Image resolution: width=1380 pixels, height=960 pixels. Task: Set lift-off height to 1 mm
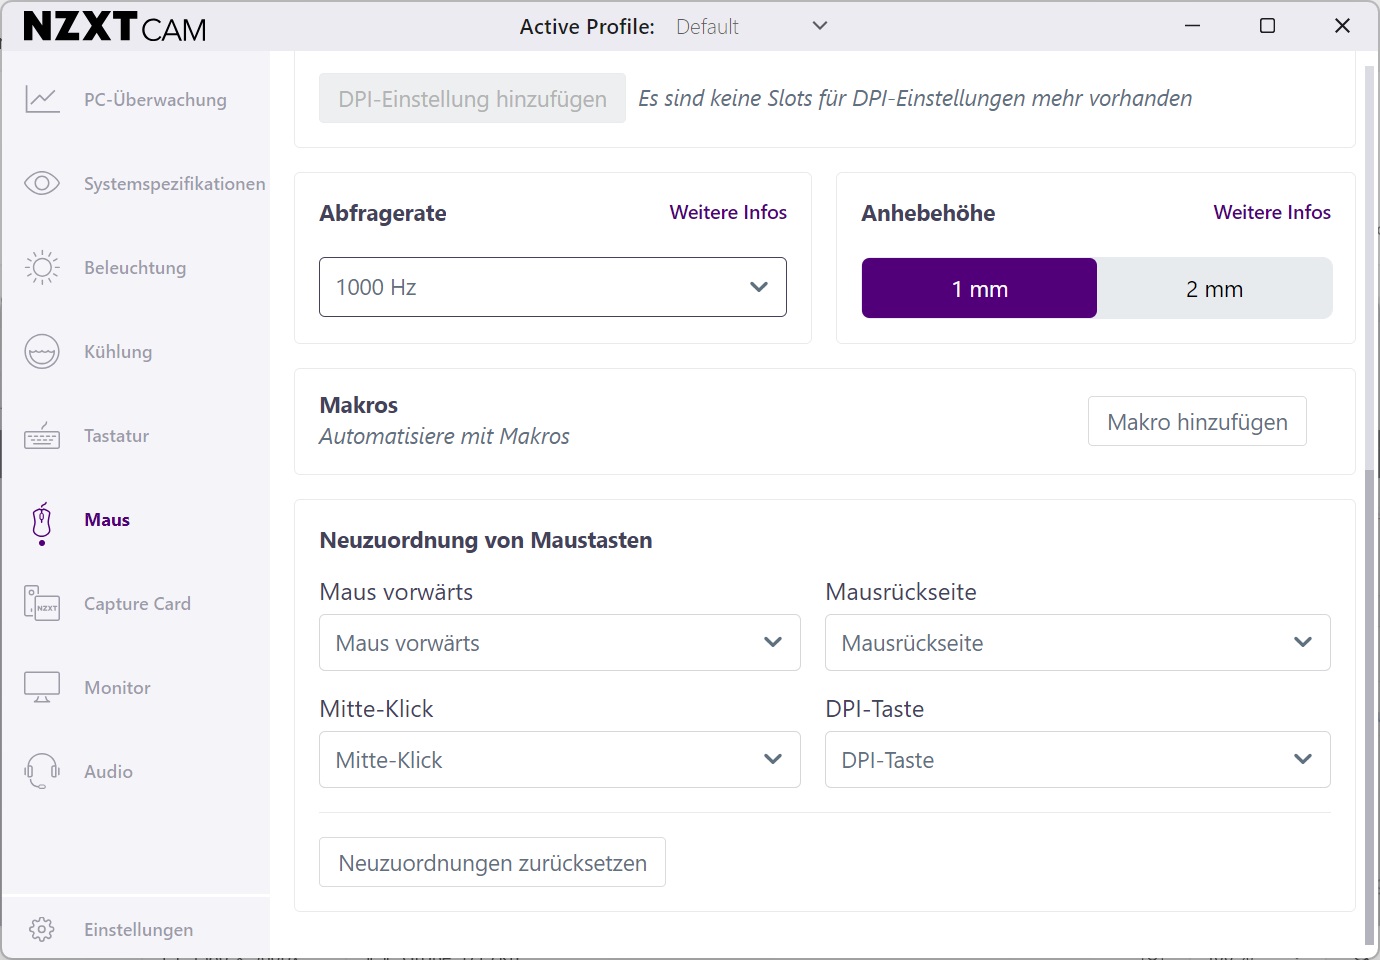click(x=980, y=288)
